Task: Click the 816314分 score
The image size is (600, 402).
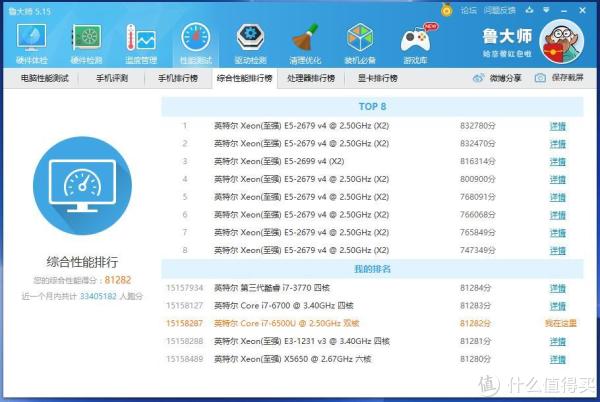Action: [478, 161]
